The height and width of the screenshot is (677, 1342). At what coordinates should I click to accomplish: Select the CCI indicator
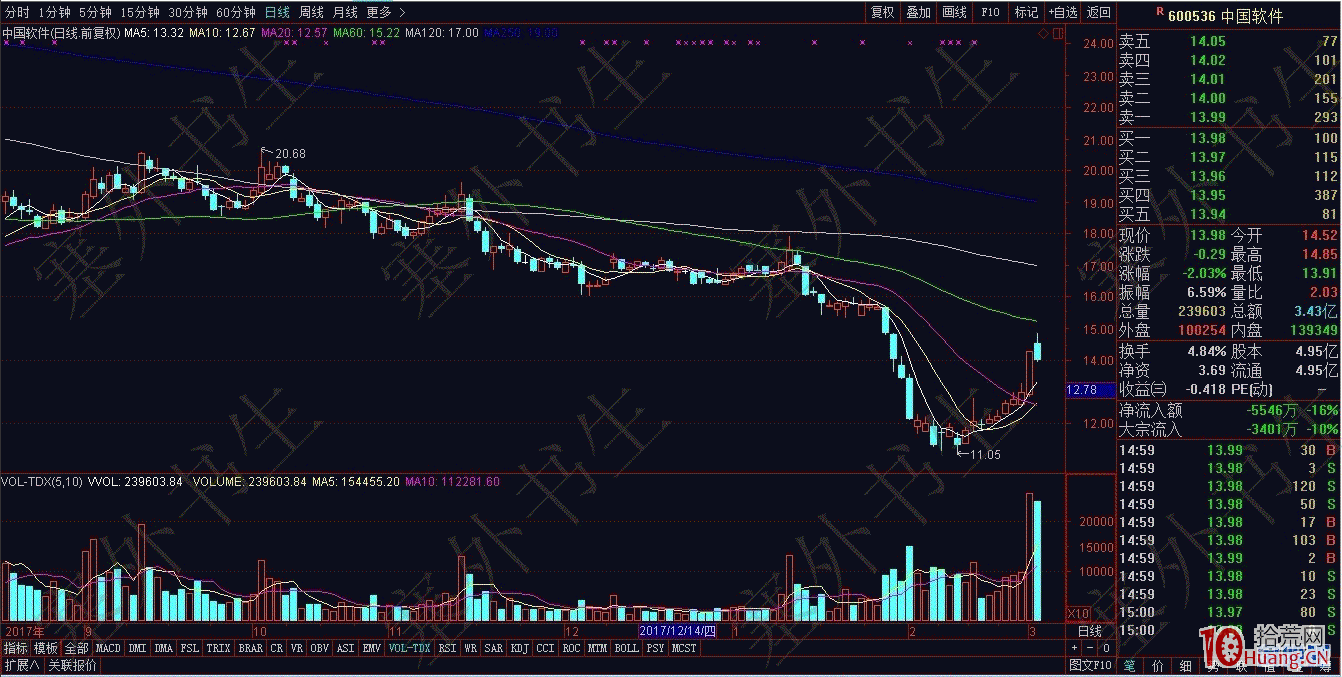[x=545, y=648]
